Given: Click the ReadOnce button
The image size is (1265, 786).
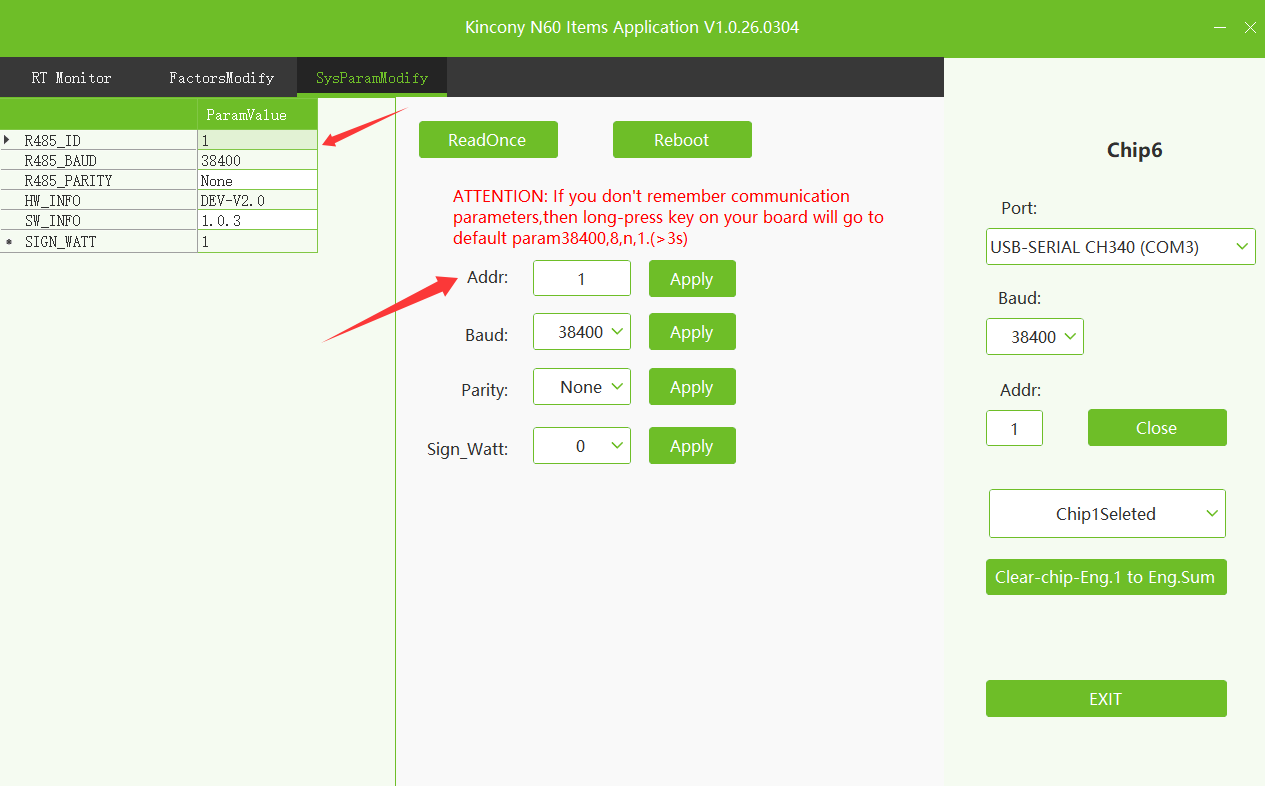Looking at the screenshot, I should pos(487,140).
